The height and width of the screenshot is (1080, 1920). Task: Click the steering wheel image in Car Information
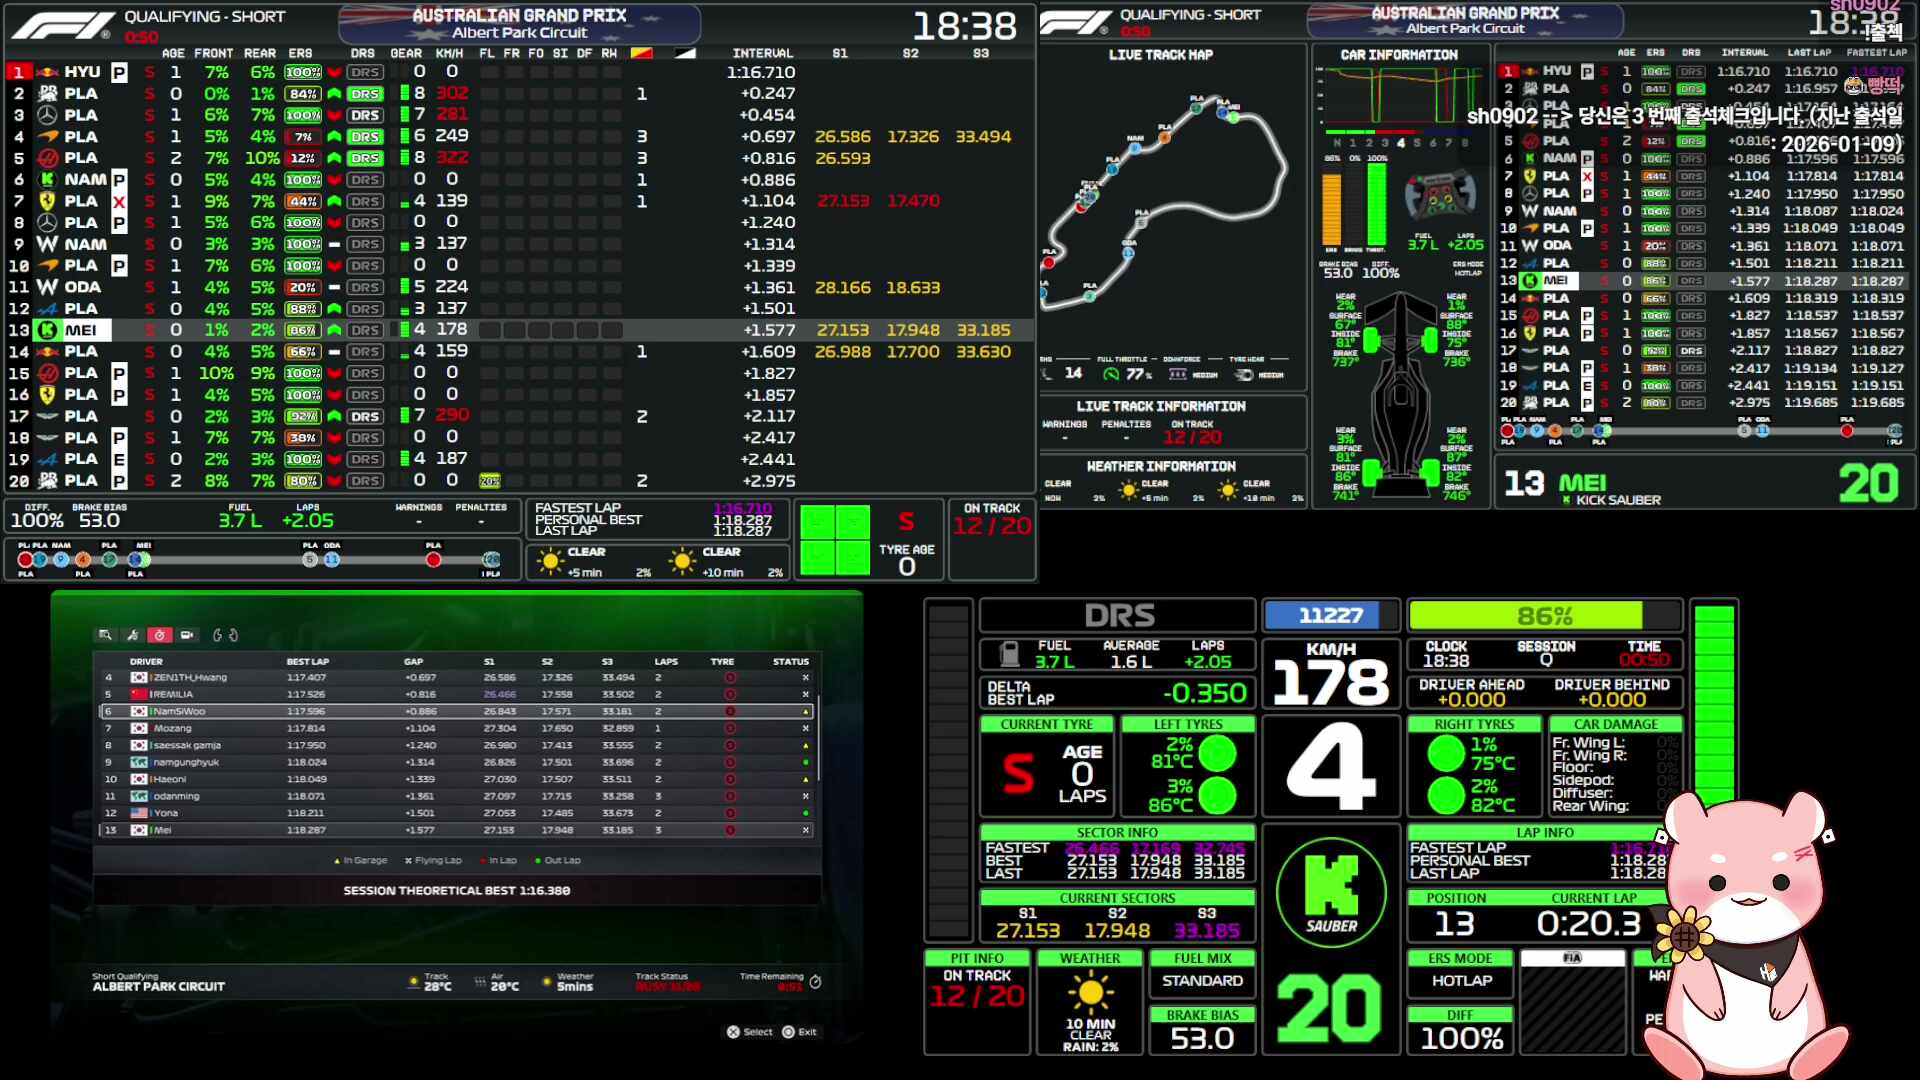click(x=1439, y=195)
